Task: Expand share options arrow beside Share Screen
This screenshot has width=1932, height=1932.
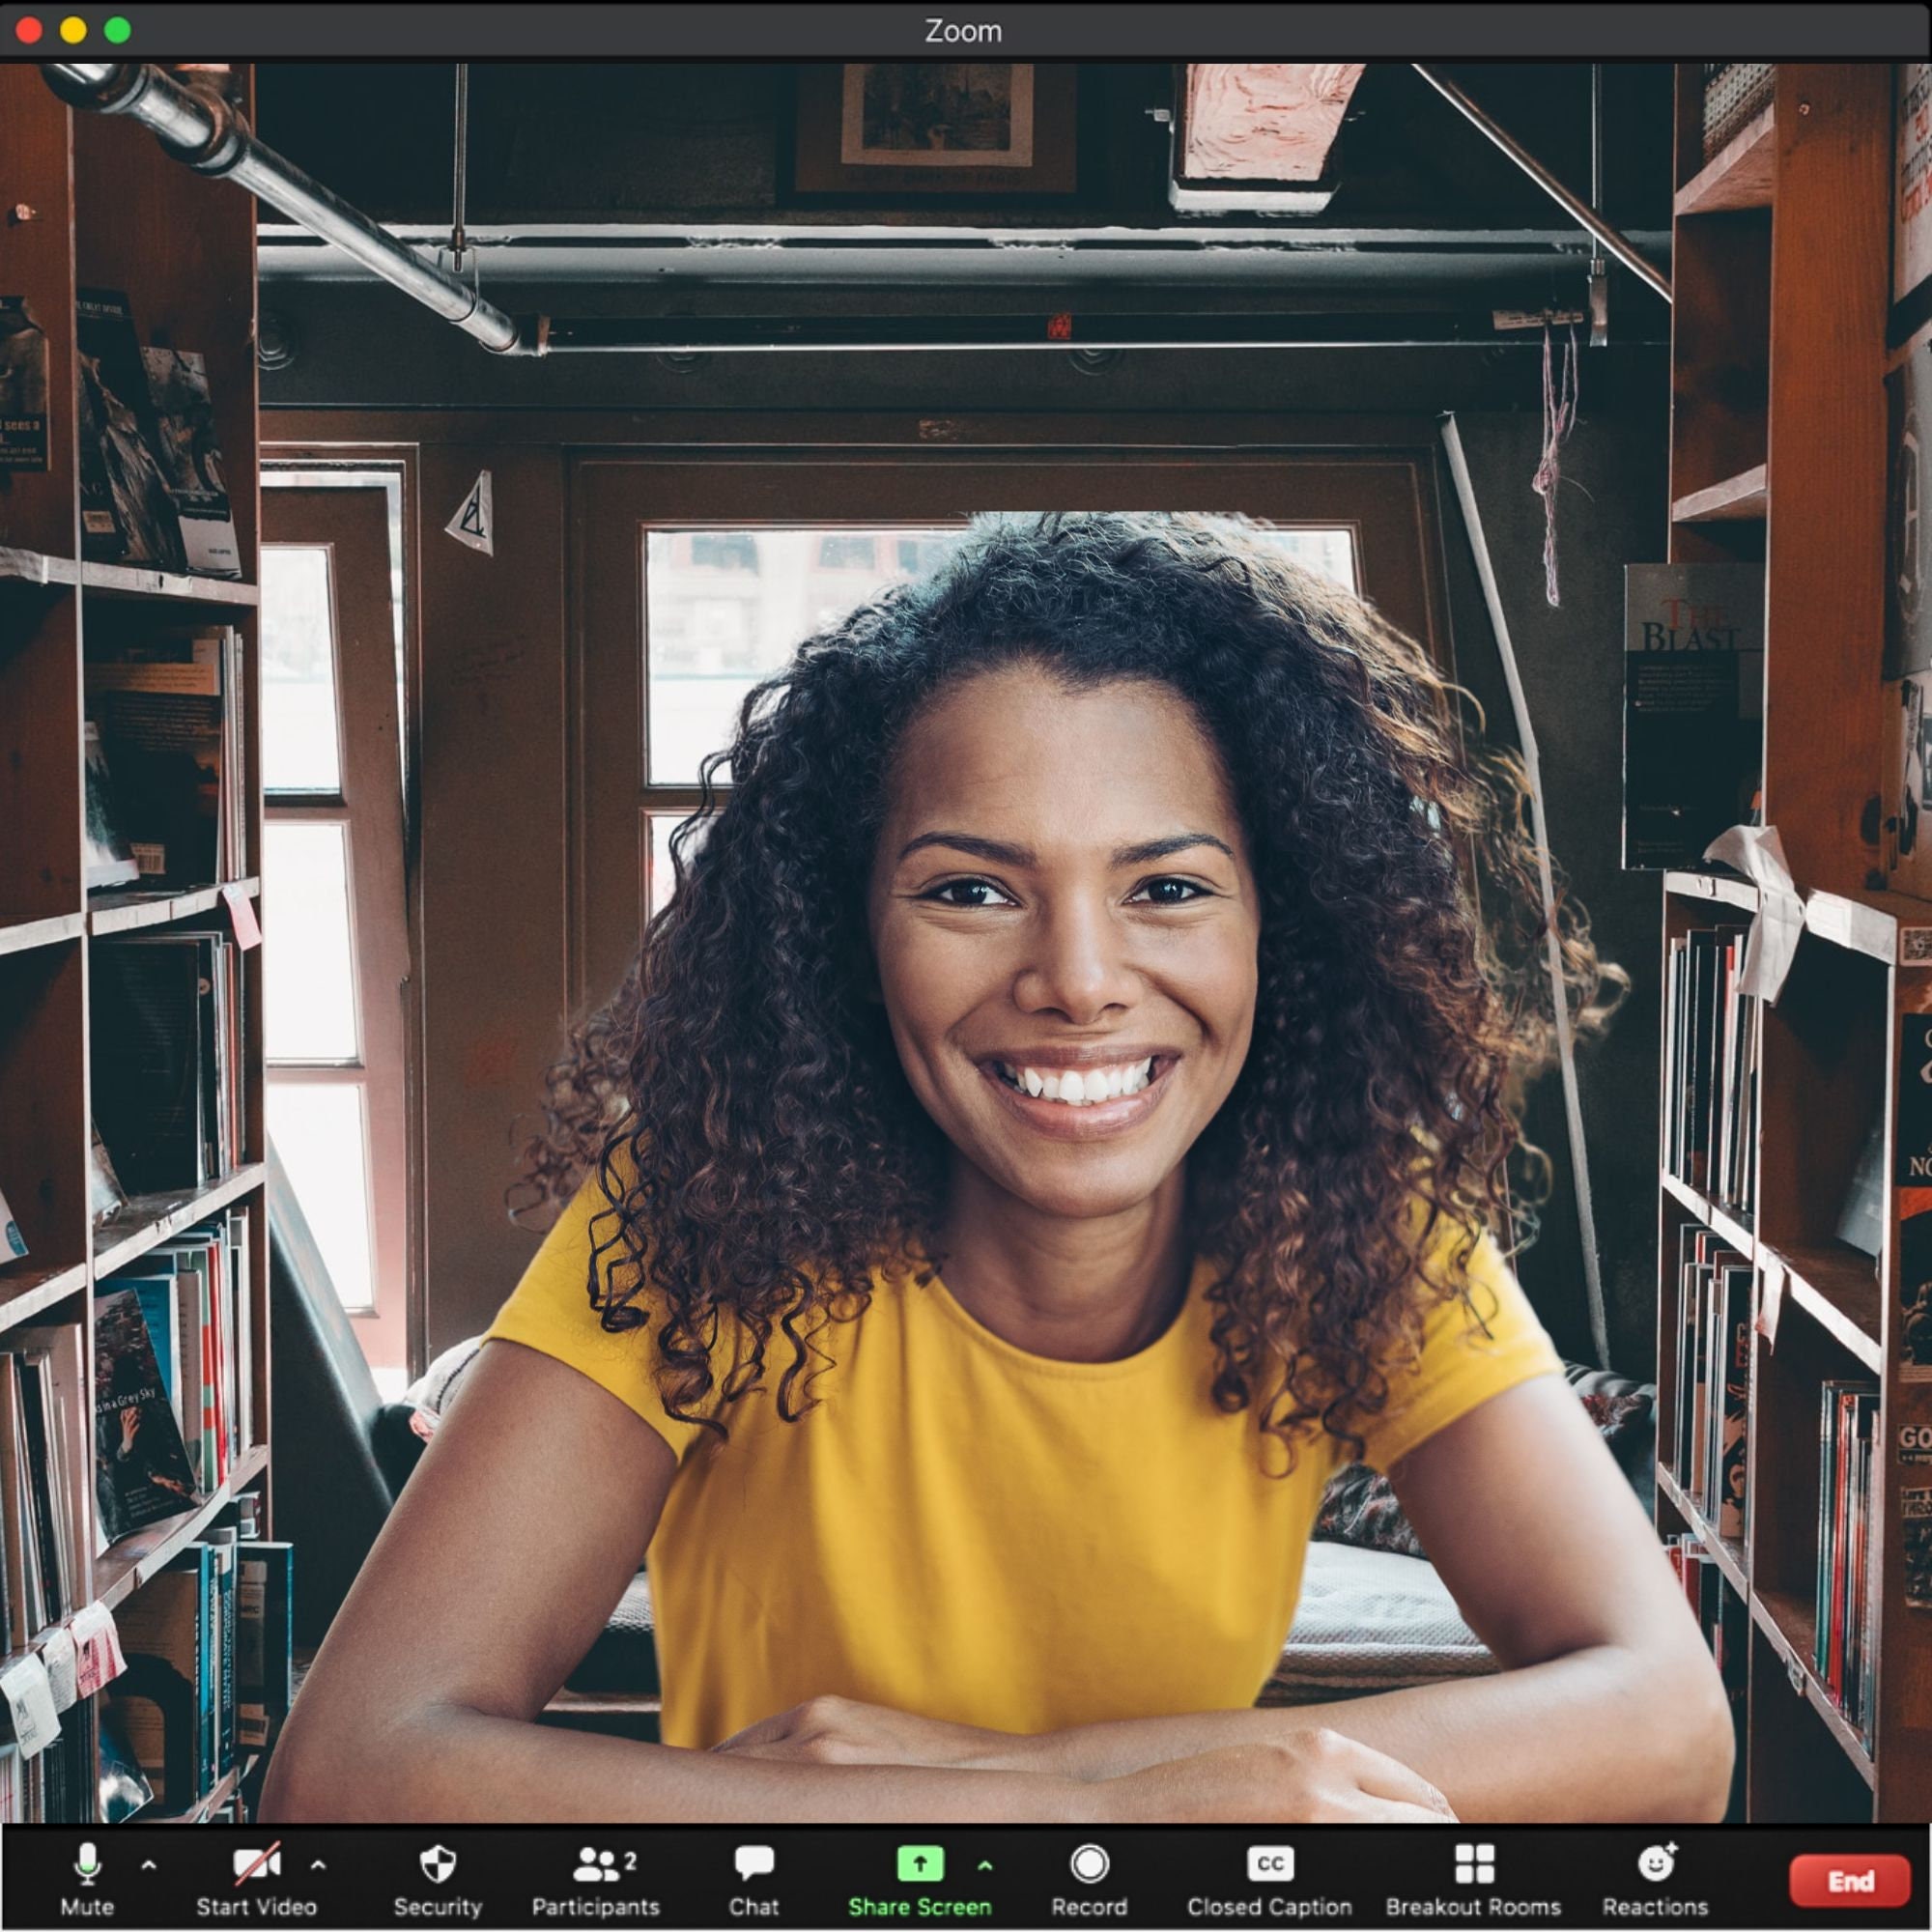Action: (x=985, y=1865)
